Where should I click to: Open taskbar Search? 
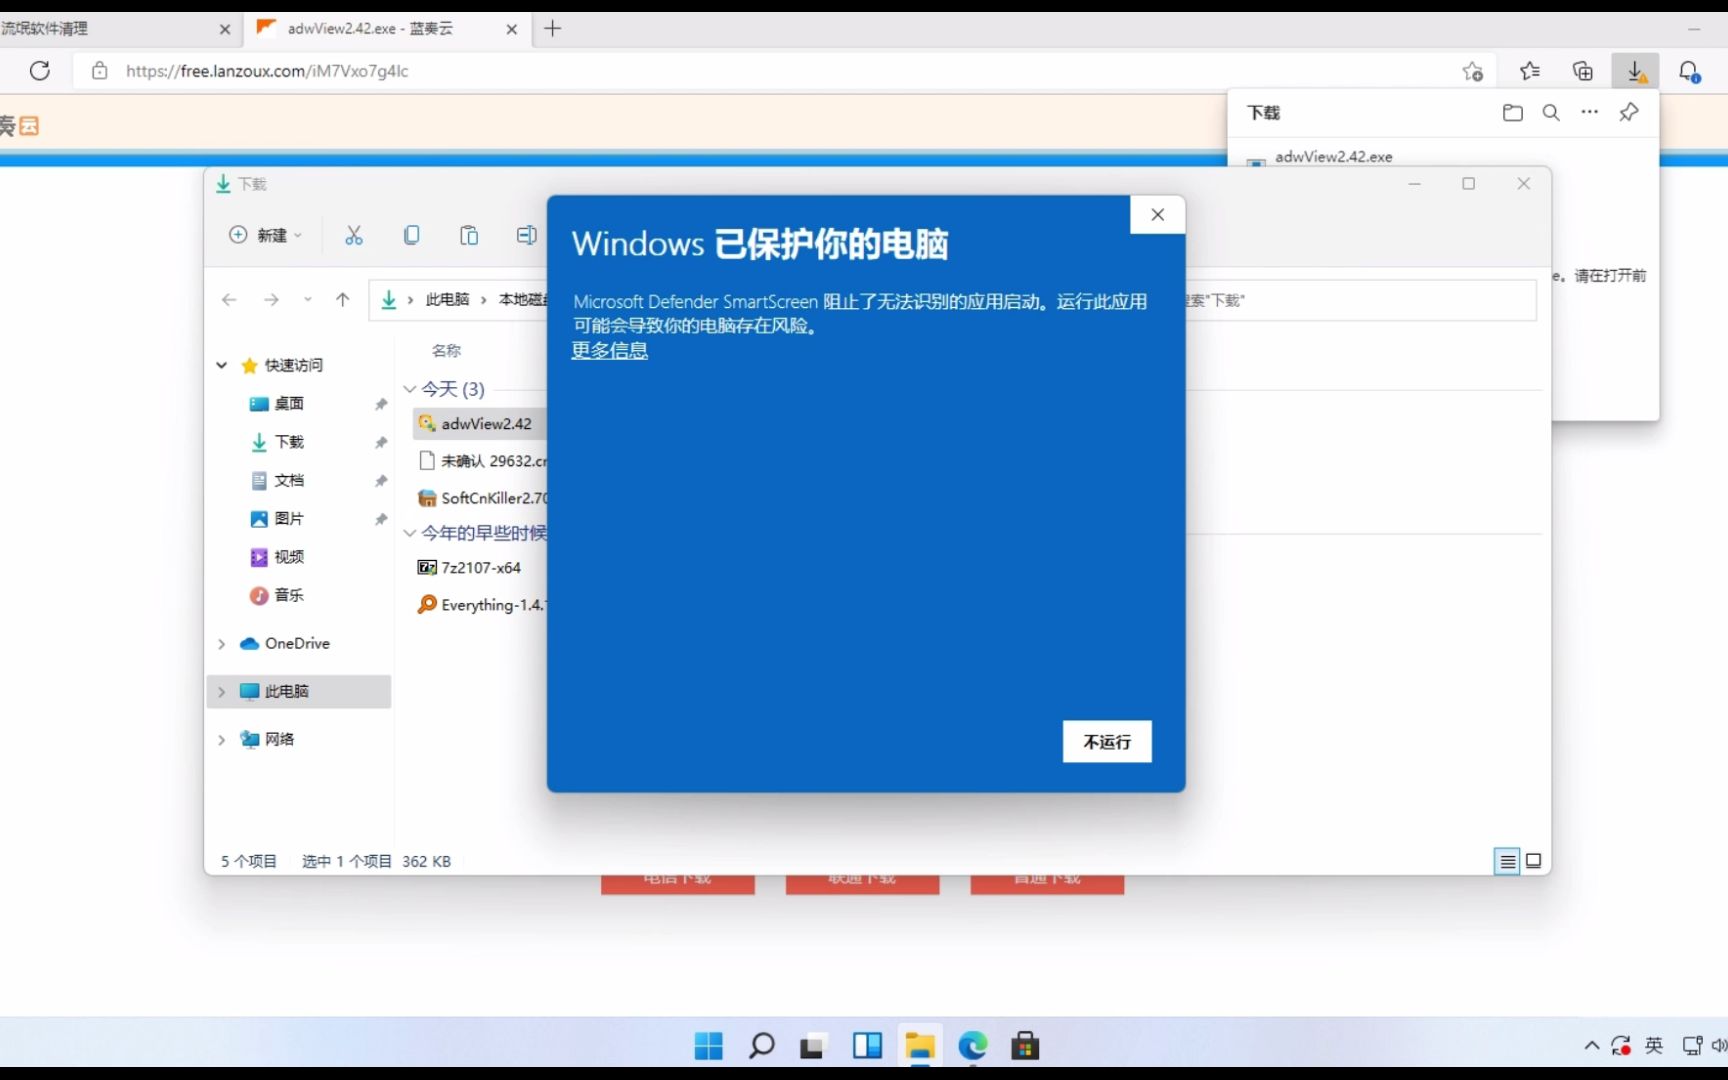[x=761, y=1046]
